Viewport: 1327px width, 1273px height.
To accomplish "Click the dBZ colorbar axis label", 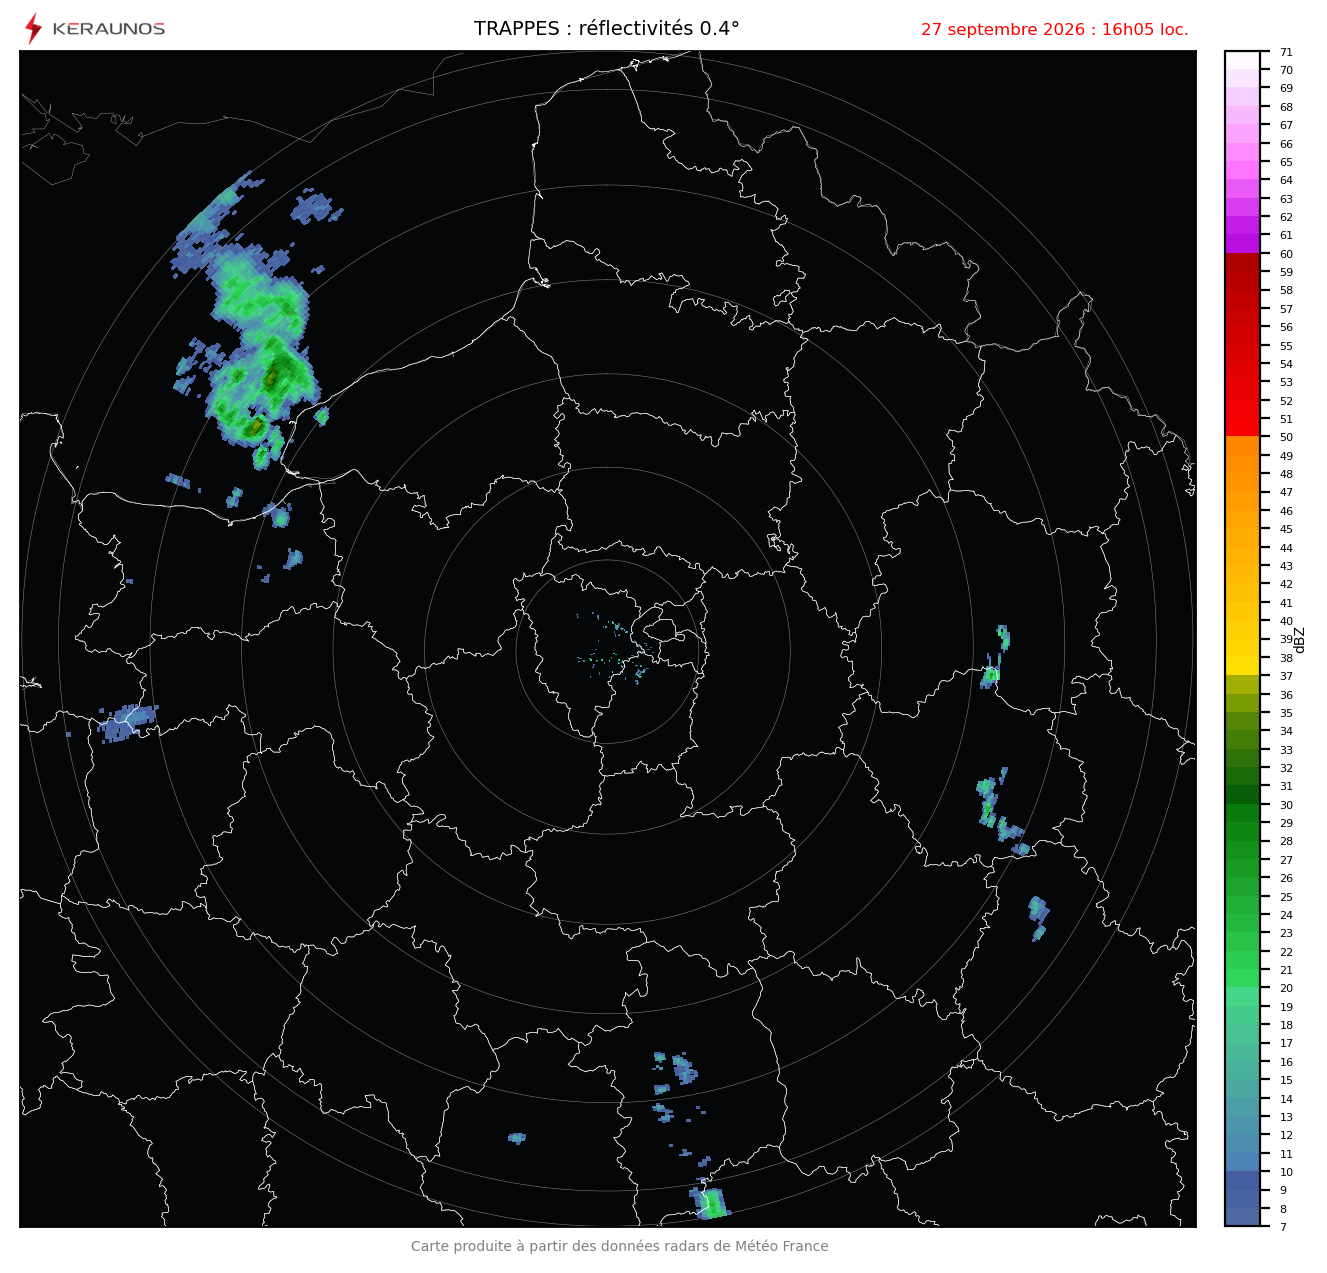I will (1300, 640).
